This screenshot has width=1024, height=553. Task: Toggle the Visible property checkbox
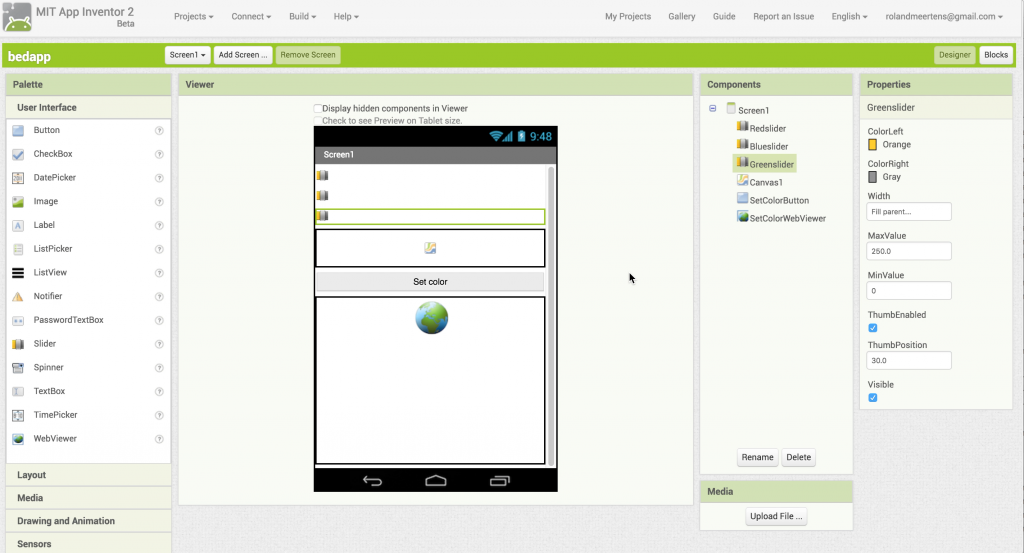(x=873, y=398)
